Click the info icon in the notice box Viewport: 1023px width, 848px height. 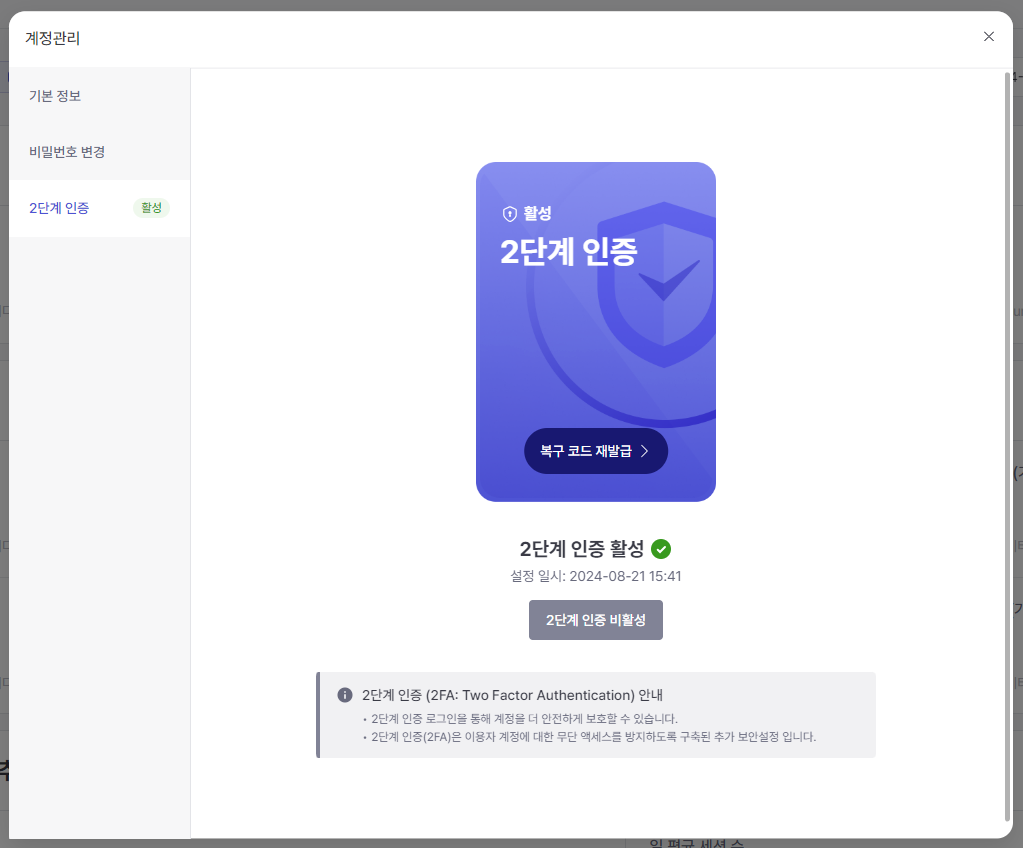click(x=345, y=695)
